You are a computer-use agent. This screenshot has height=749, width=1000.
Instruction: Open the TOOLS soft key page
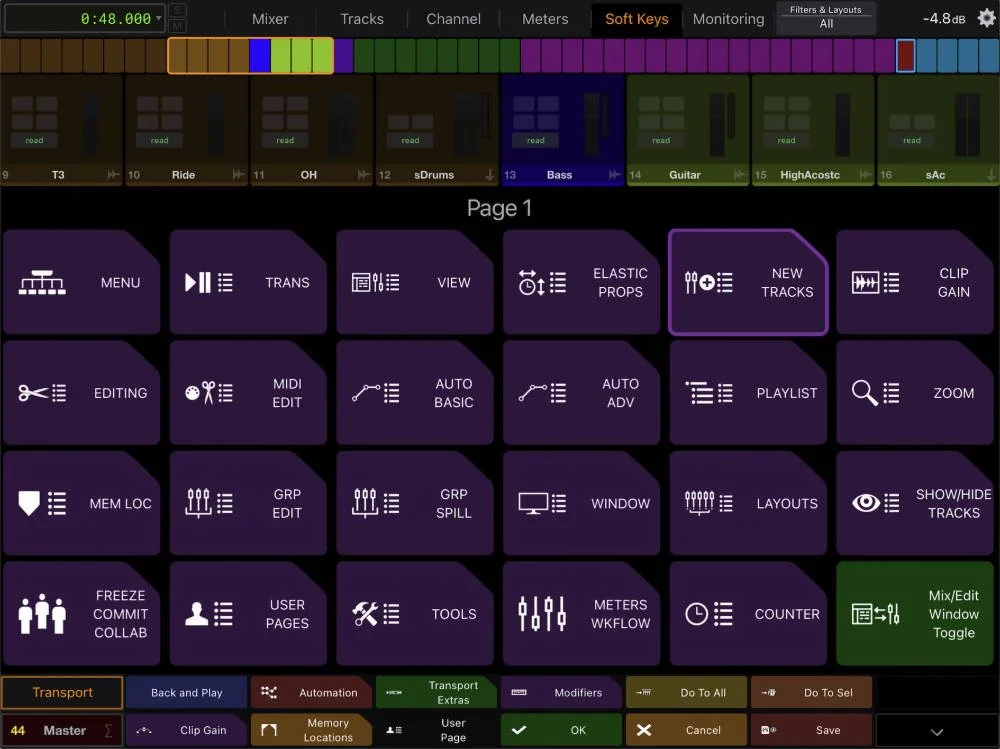click(416, 614)
